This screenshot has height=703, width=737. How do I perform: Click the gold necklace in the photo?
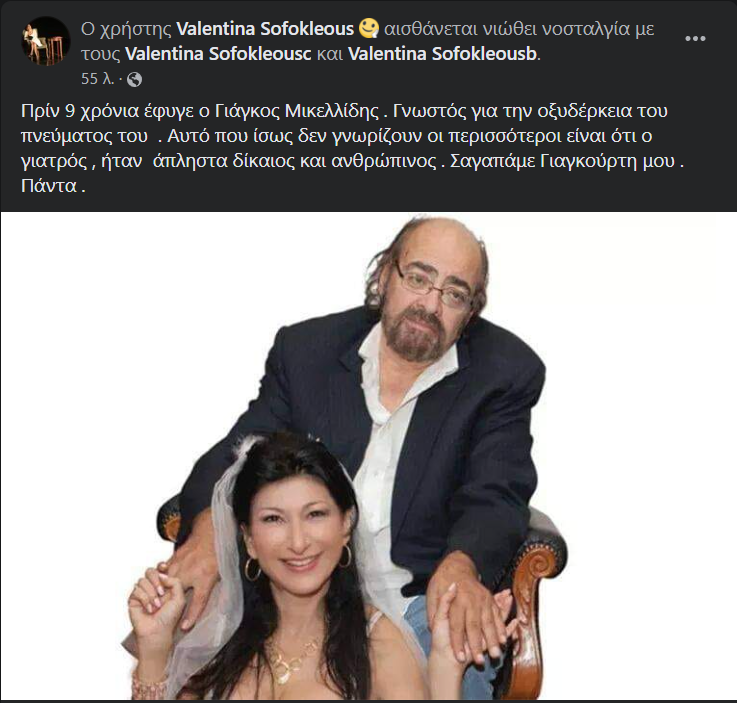click(292, 658)
